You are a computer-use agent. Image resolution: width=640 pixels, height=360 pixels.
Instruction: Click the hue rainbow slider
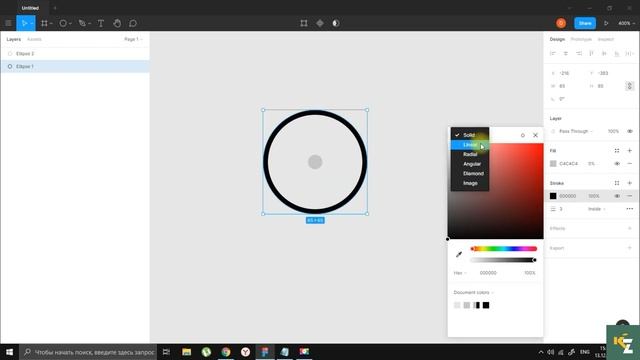504,249
